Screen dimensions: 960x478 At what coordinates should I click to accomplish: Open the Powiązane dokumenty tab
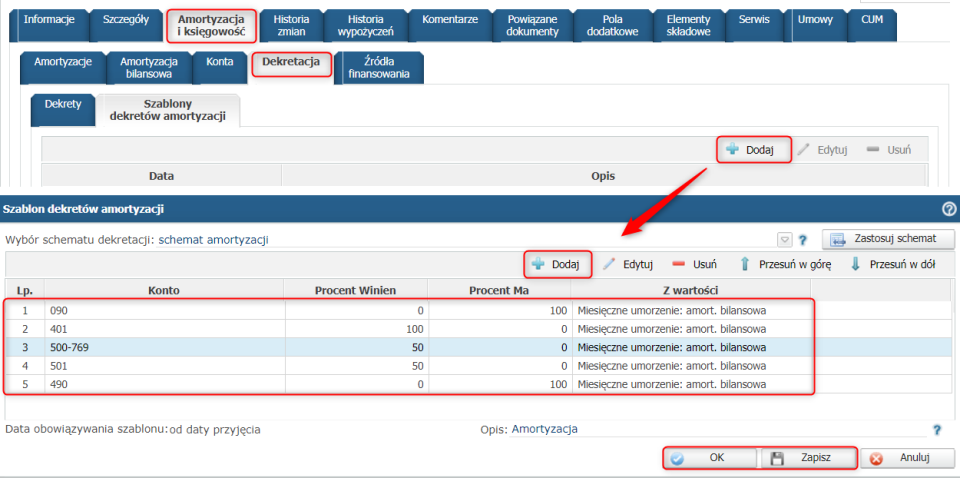coord(533,26)
